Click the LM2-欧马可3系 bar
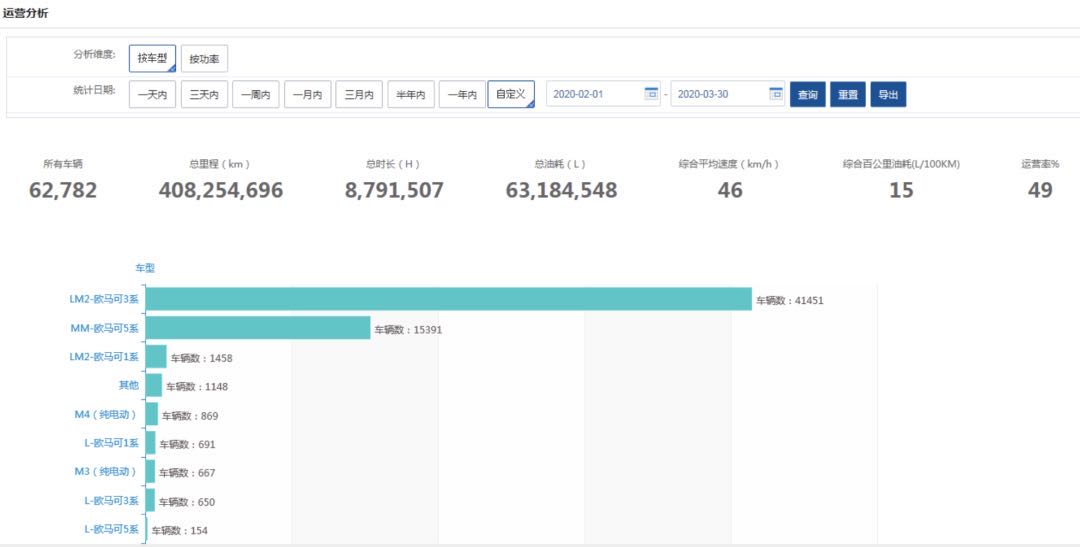 pos(448,299)
